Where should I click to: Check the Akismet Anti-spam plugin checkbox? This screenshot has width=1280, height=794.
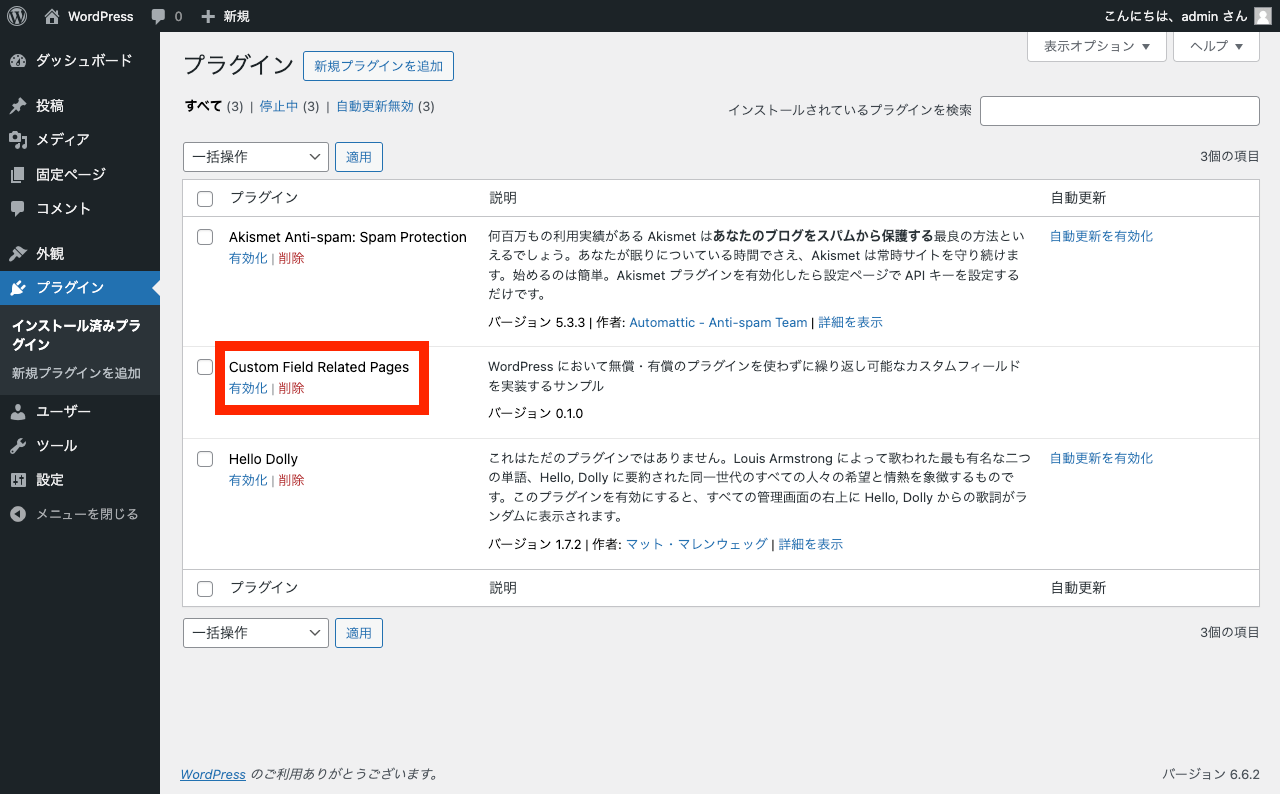[205, 237]
